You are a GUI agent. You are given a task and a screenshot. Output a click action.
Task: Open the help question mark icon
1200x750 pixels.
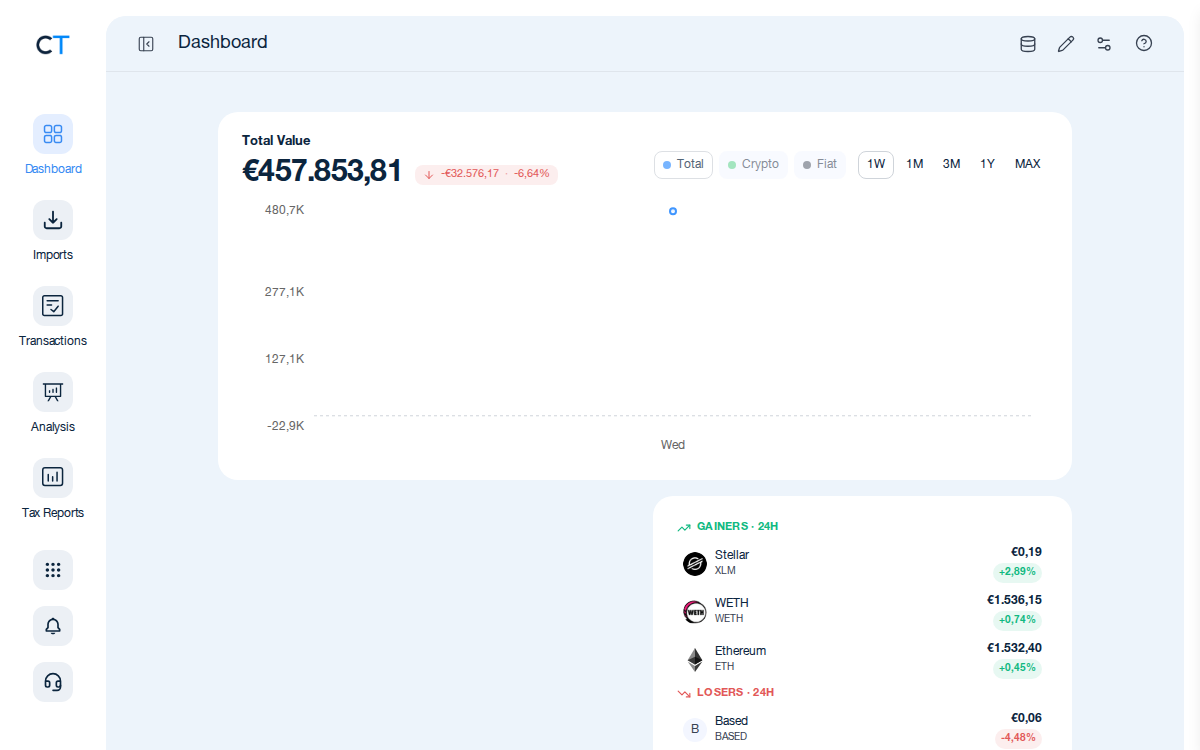(1144, 44)
